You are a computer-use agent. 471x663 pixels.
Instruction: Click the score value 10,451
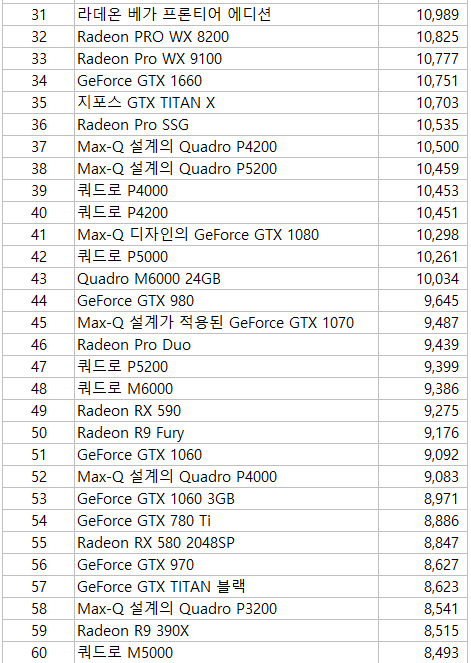tap(438, 213)
